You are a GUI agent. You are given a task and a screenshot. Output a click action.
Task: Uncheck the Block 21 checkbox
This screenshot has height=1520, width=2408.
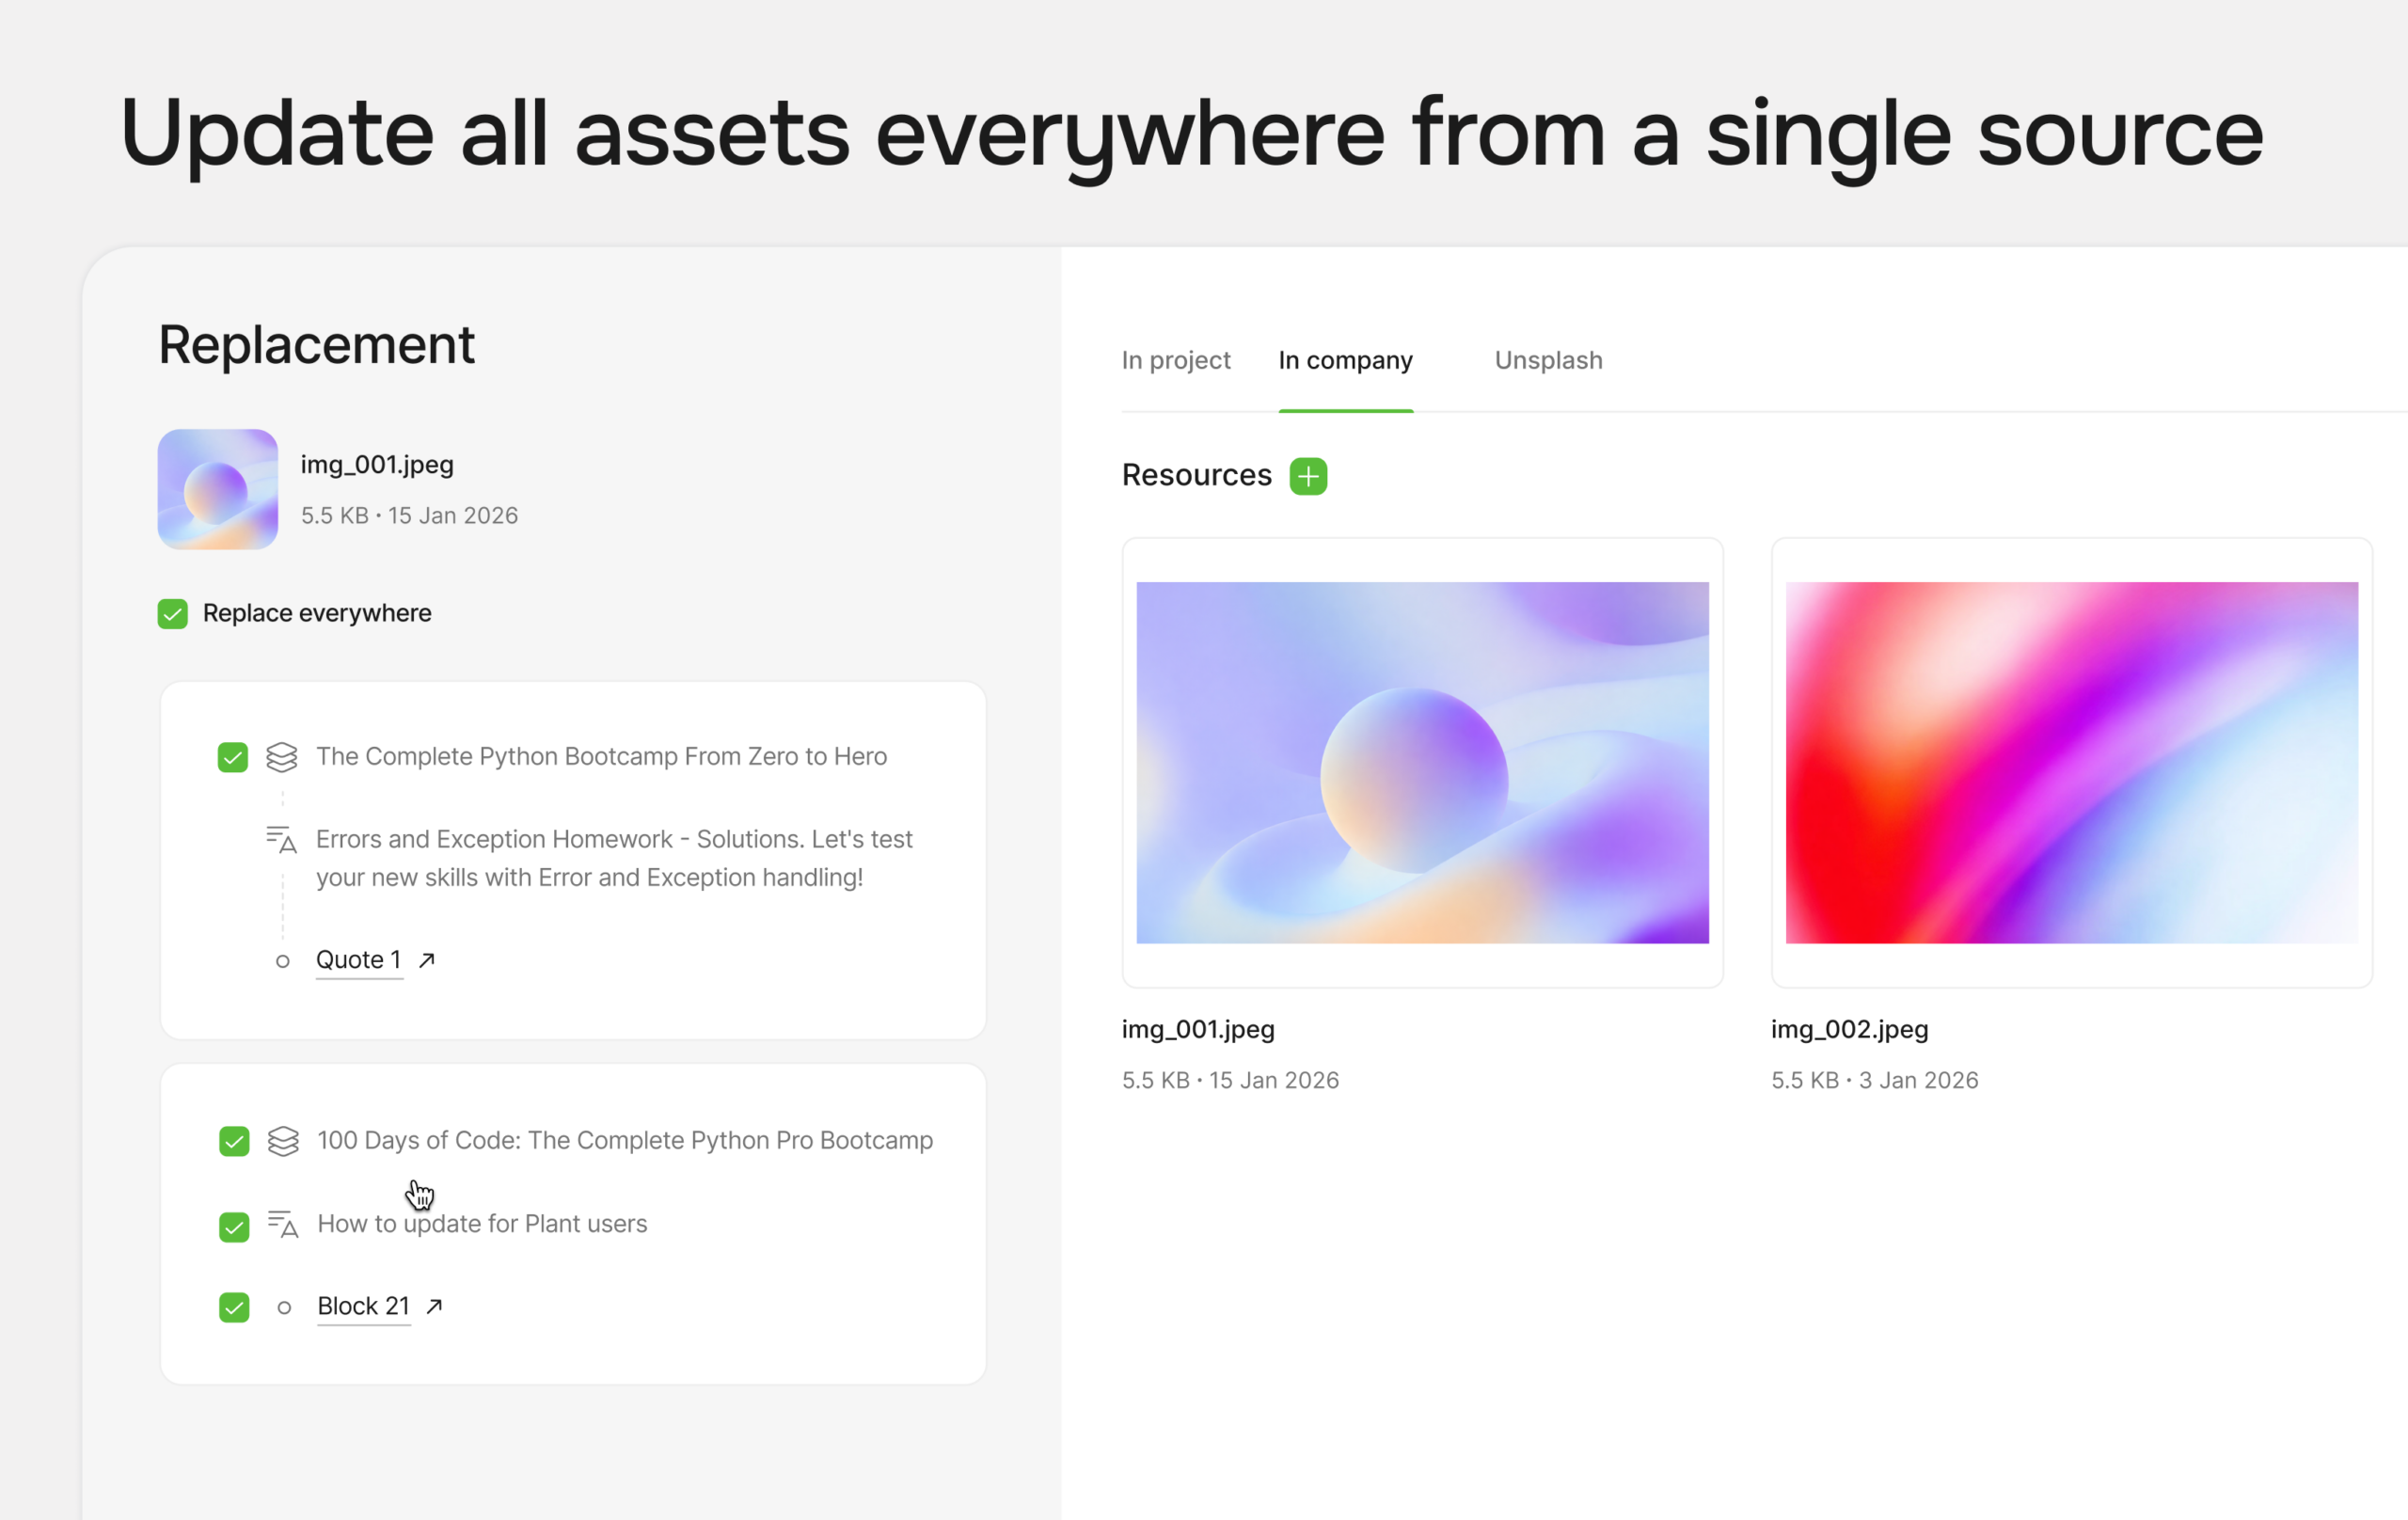[x=234, y=1307]
